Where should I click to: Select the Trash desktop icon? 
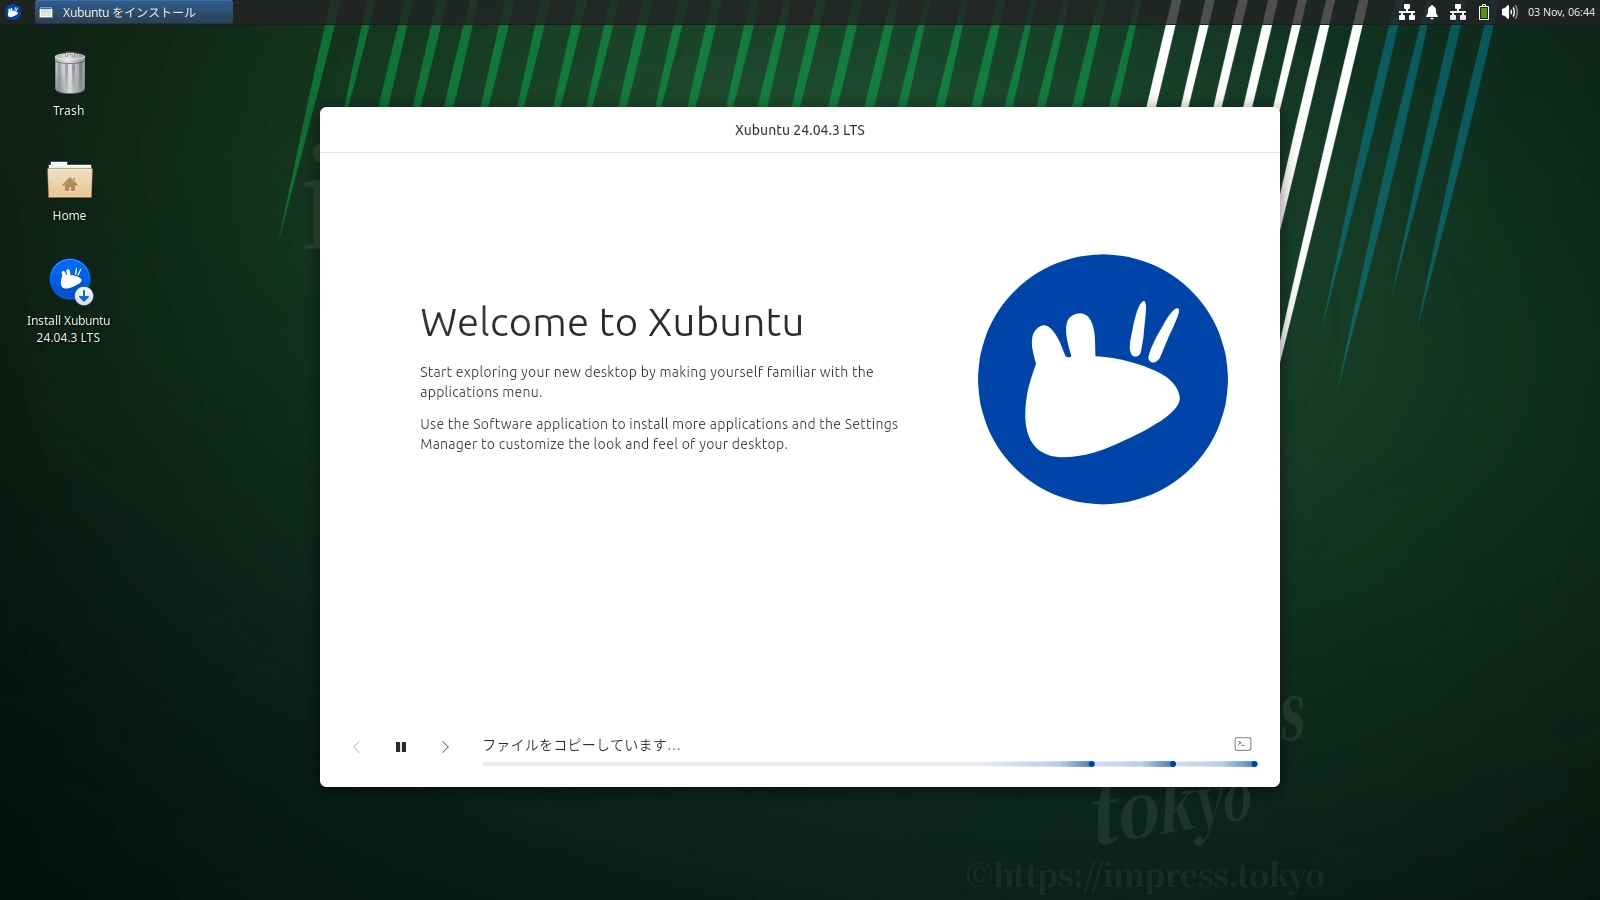coord(69,84)
